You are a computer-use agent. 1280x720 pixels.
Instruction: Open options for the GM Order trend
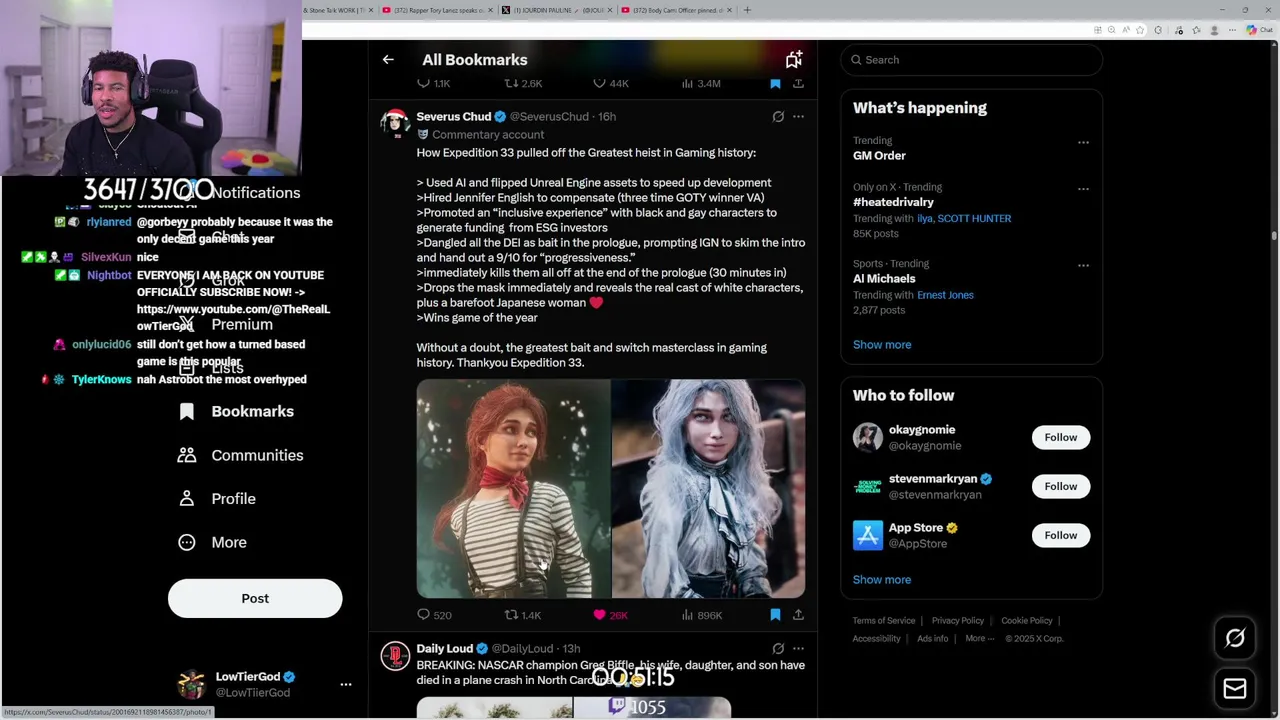[1083, 143]
